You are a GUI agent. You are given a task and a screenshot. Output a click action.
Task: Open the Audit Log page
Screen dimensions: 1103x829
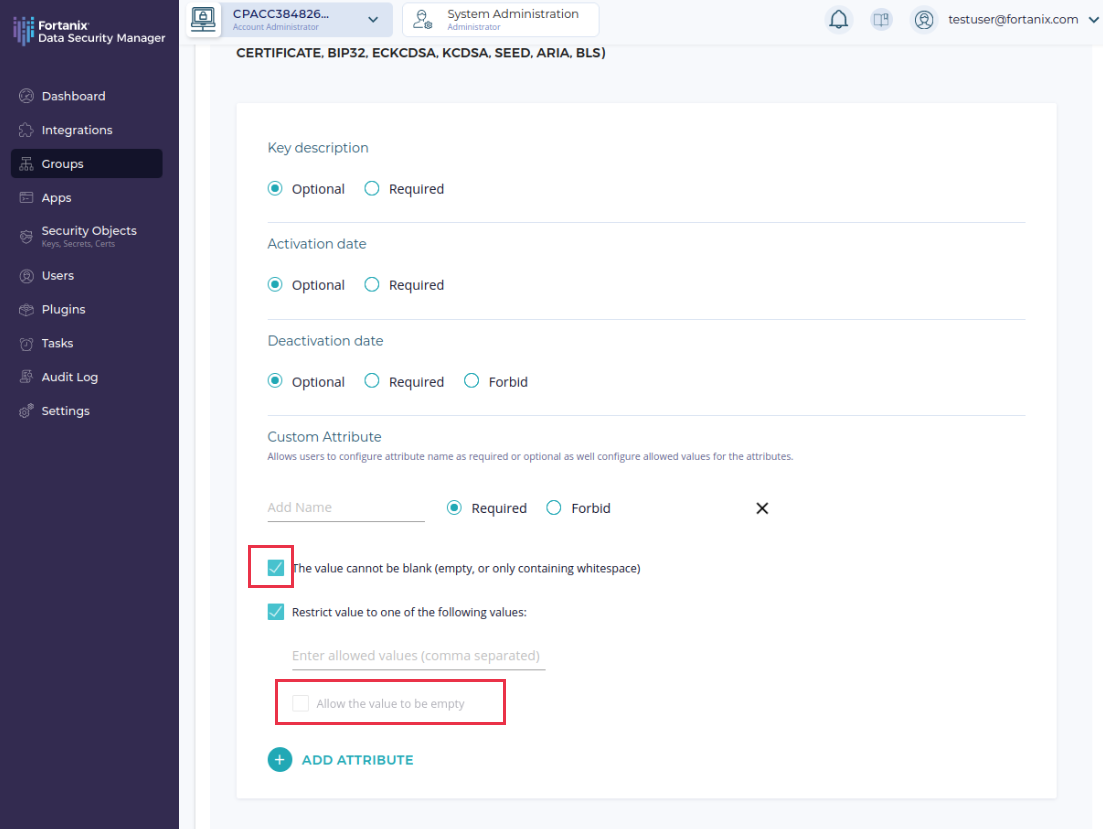point(69,377)
